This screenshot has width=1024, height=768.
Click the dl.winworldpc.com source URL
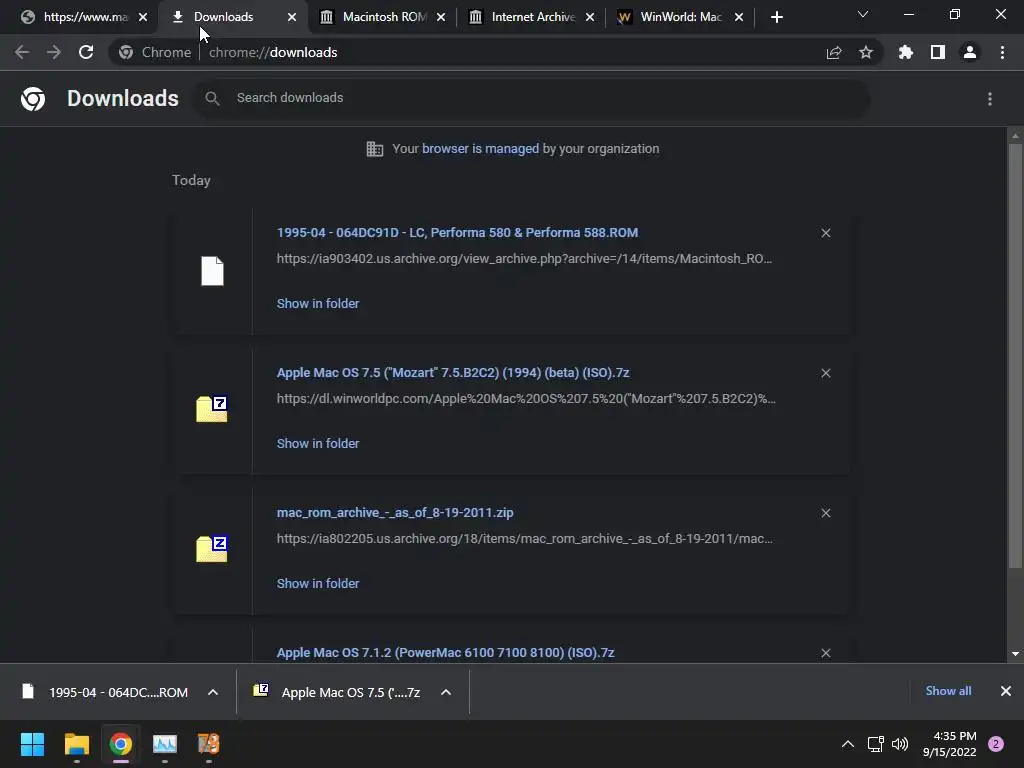[526, 398]
